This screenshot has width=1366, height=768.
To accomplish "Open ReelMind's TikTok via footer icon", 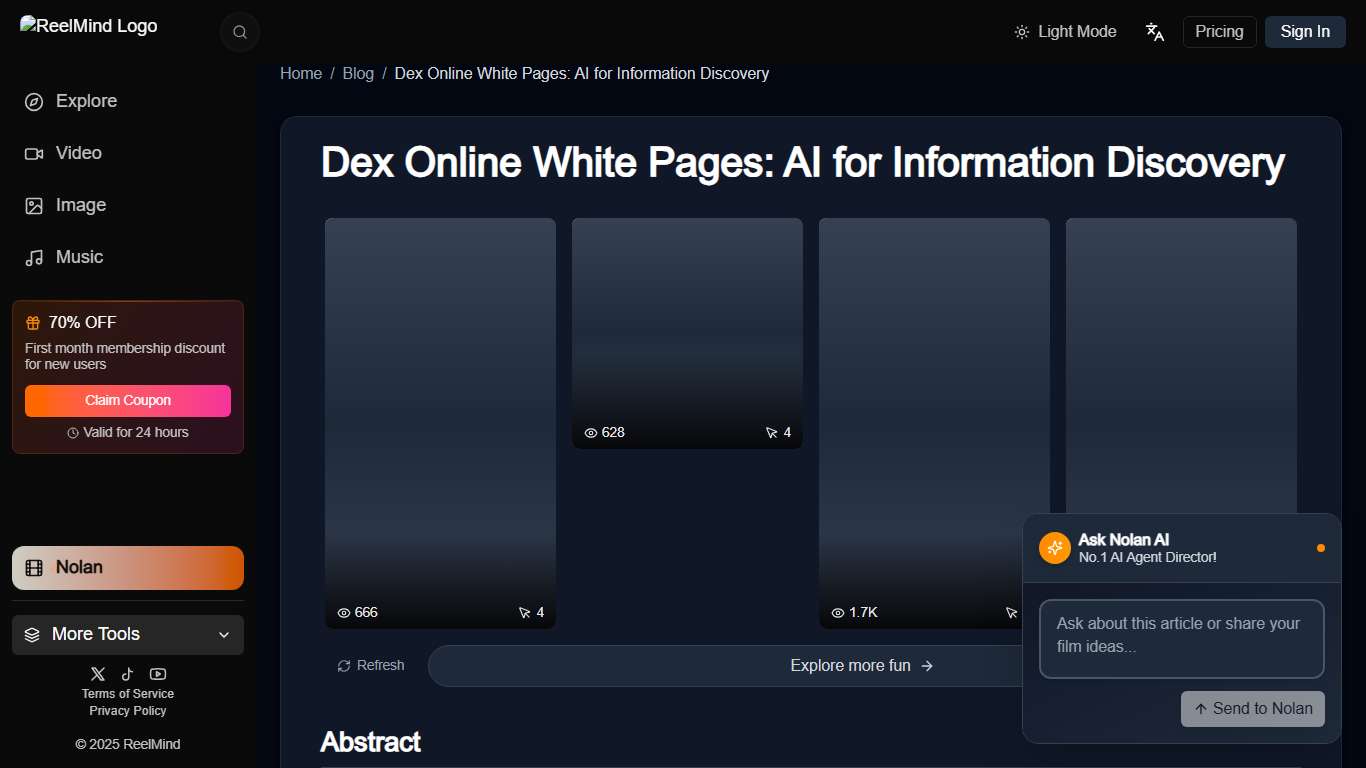I will (x=127, y=674).
